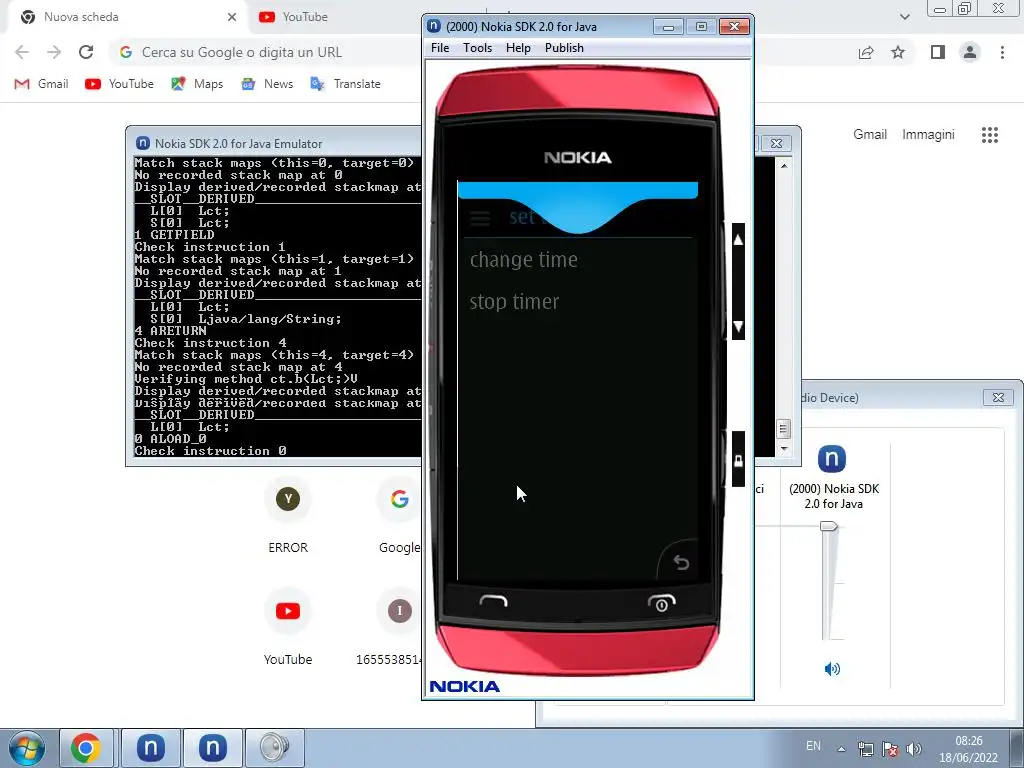
Task: Click Nokia SDK icon in volume mixer
Action: [832, 458]
